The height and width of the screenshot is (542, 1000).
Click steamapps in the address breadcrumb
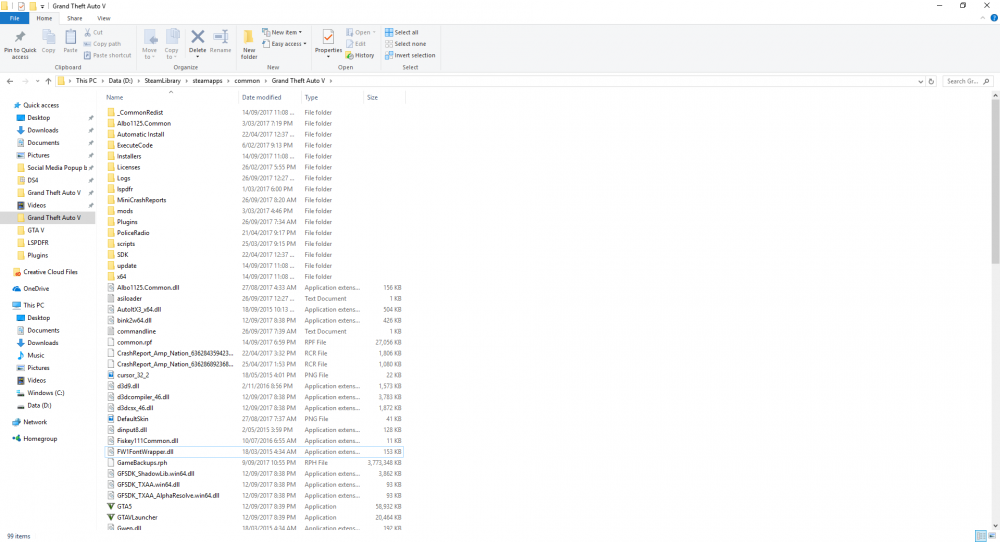pos(207,81)
